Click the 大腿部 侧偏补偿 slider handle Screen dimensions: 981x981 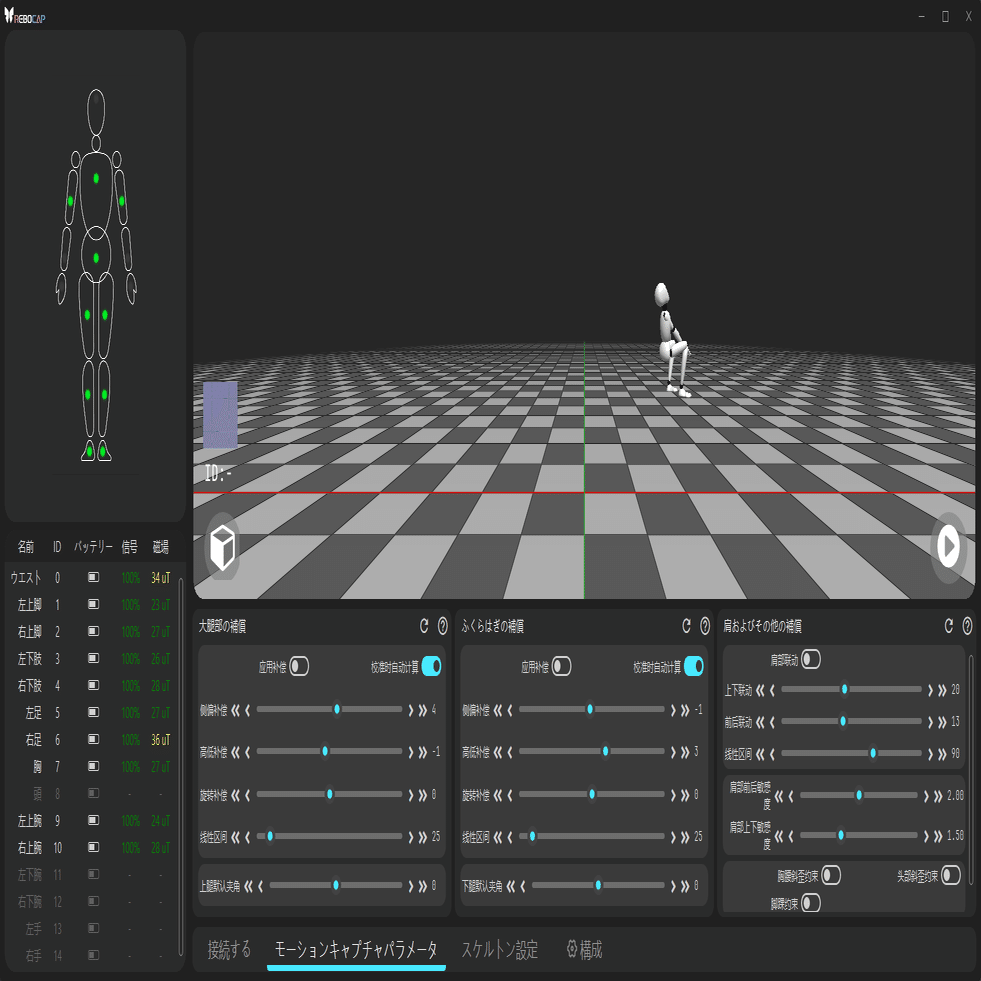pos(337,709)
